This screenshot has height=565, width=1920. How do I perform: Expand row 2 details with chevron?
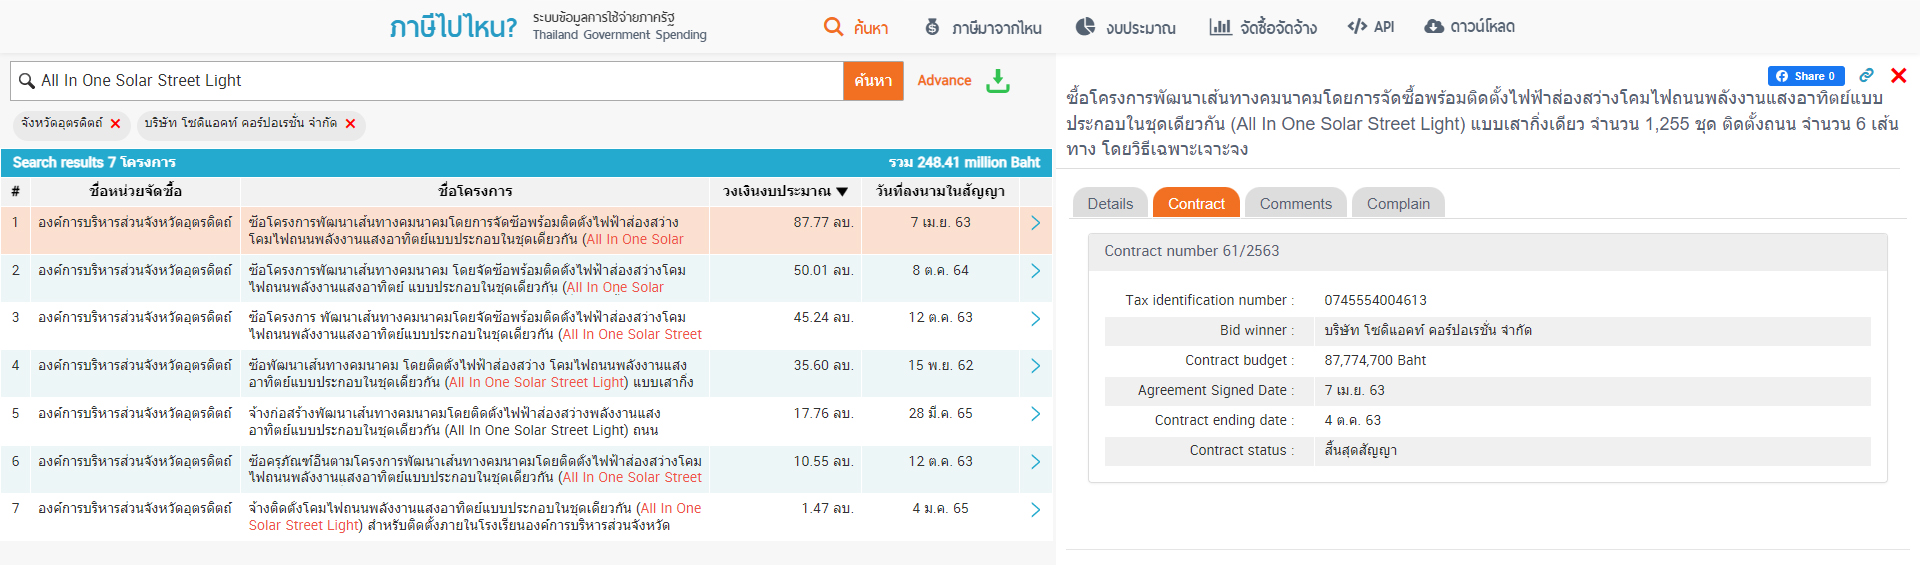pyautogui.click(x=1035, y=271)
